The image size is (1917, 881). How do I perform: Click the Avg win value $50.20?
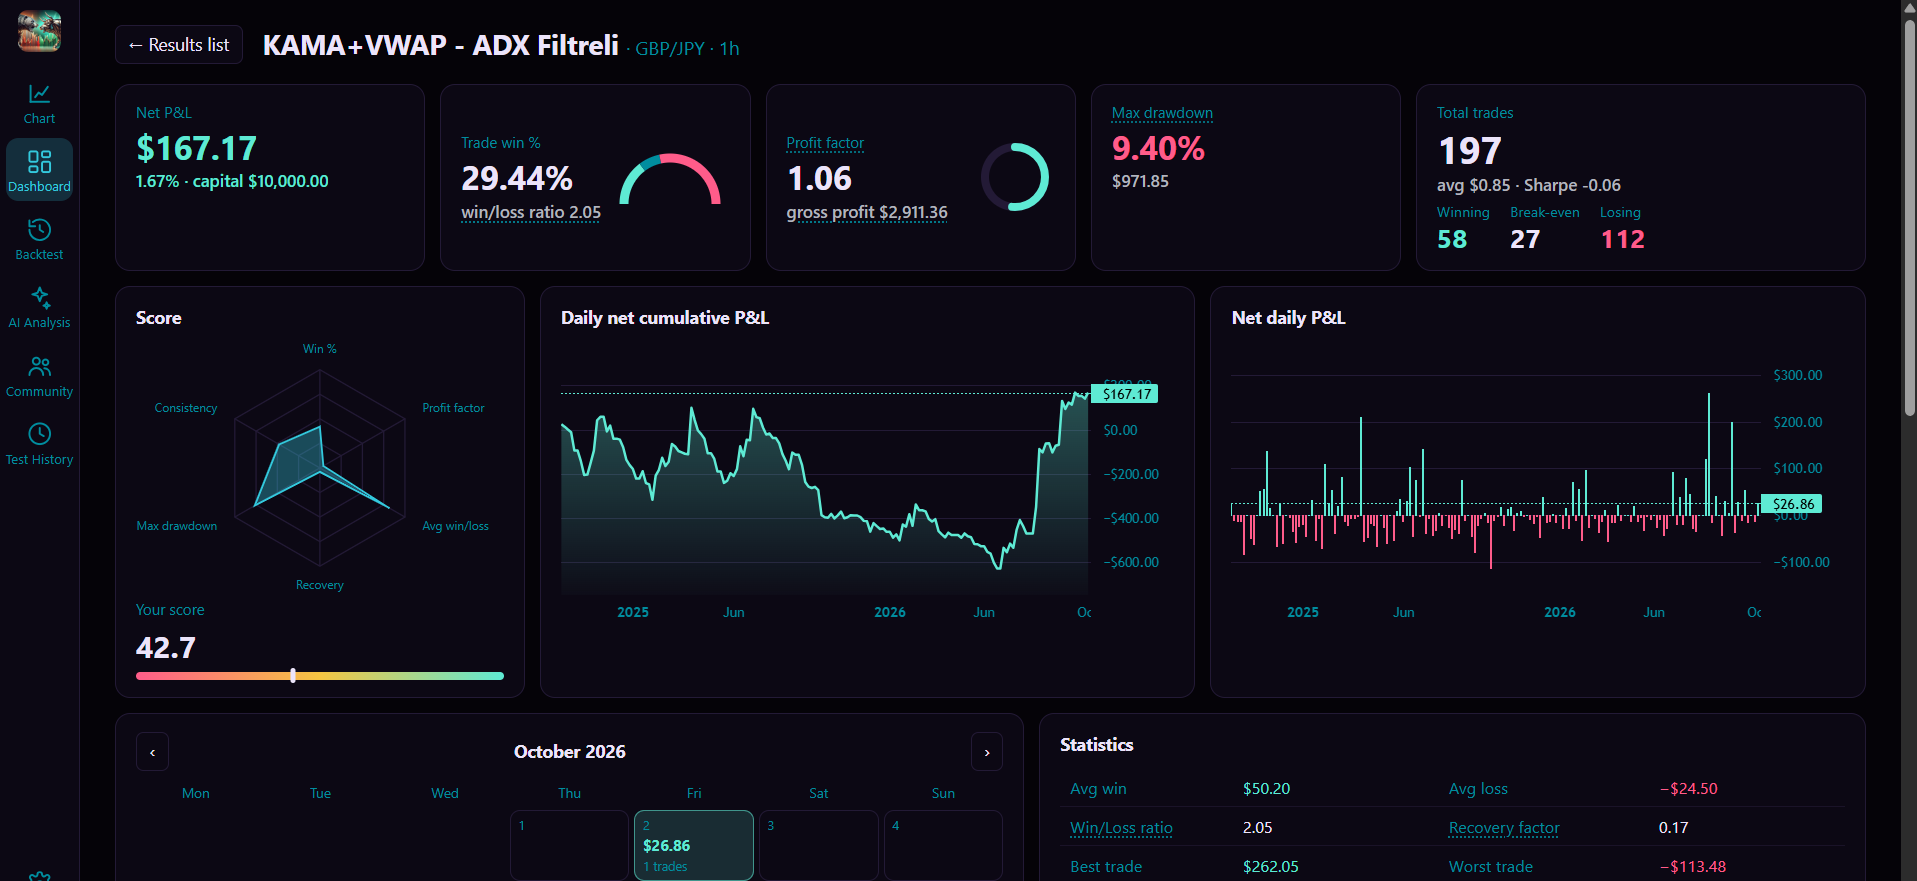(x=1266, y=789)
